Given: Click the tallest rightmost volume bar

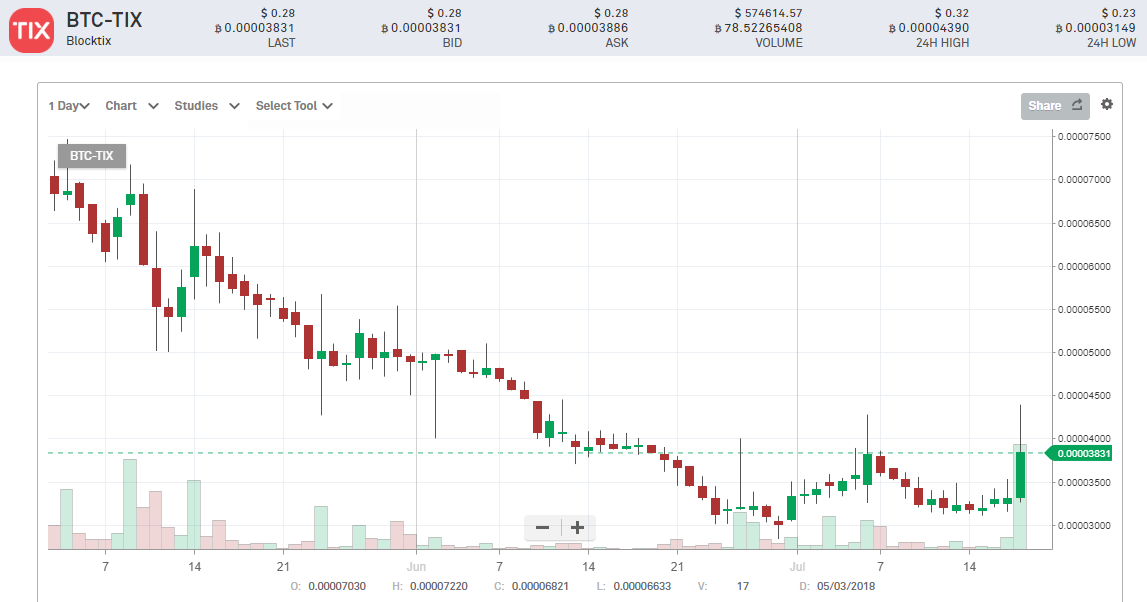Looking at the screenshot, I should (x=1020, y=496).
